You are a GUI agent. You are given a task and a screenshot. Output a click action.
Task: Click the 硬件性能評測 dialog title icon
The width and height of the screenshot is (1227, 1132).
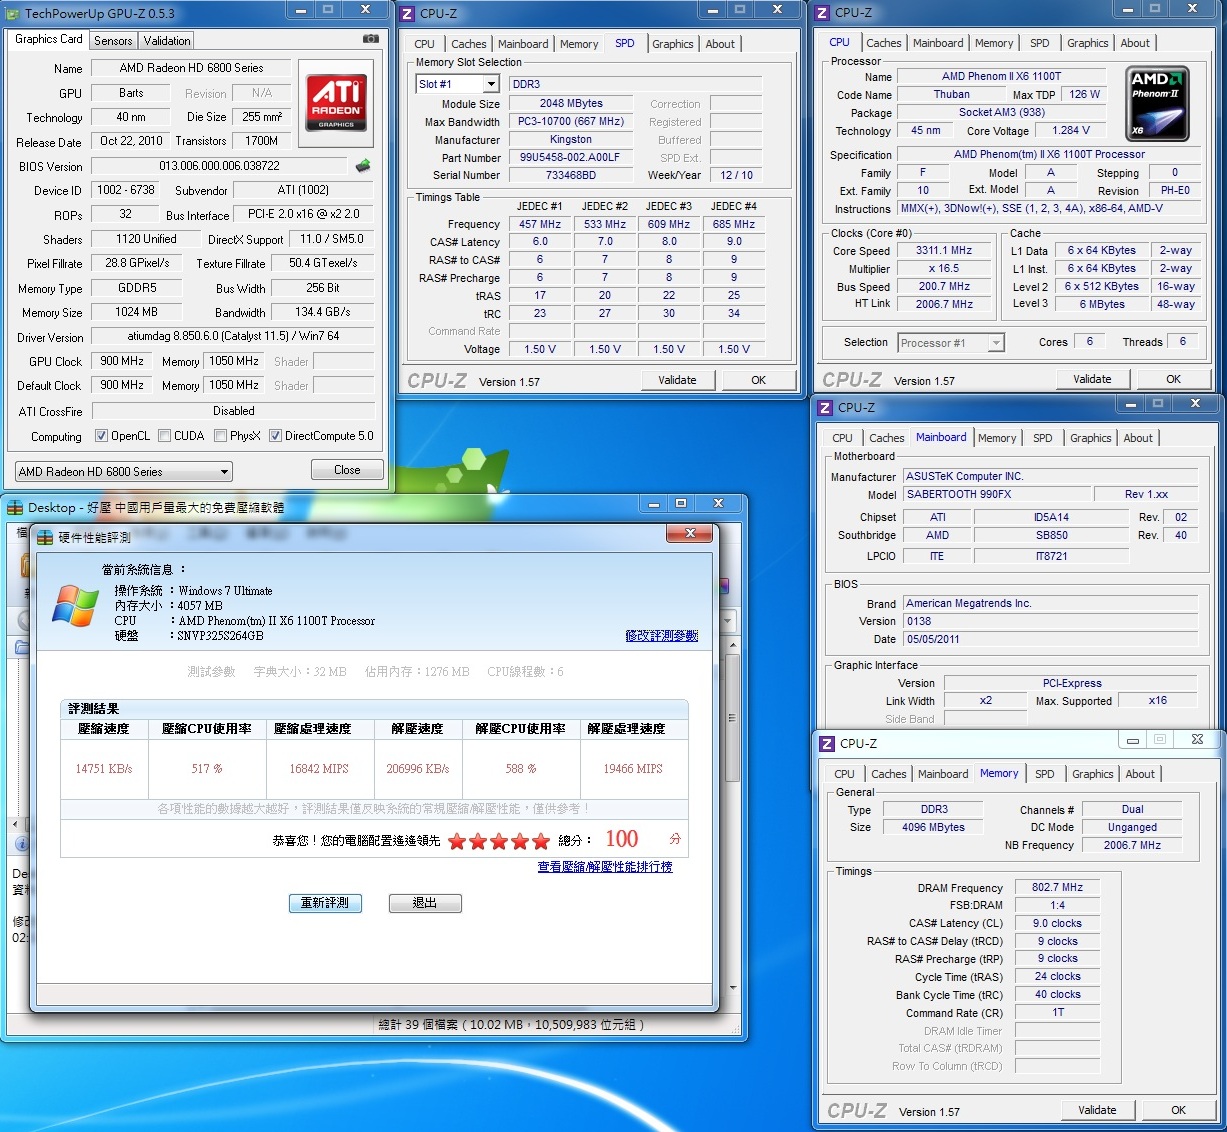tap(45, 537)
